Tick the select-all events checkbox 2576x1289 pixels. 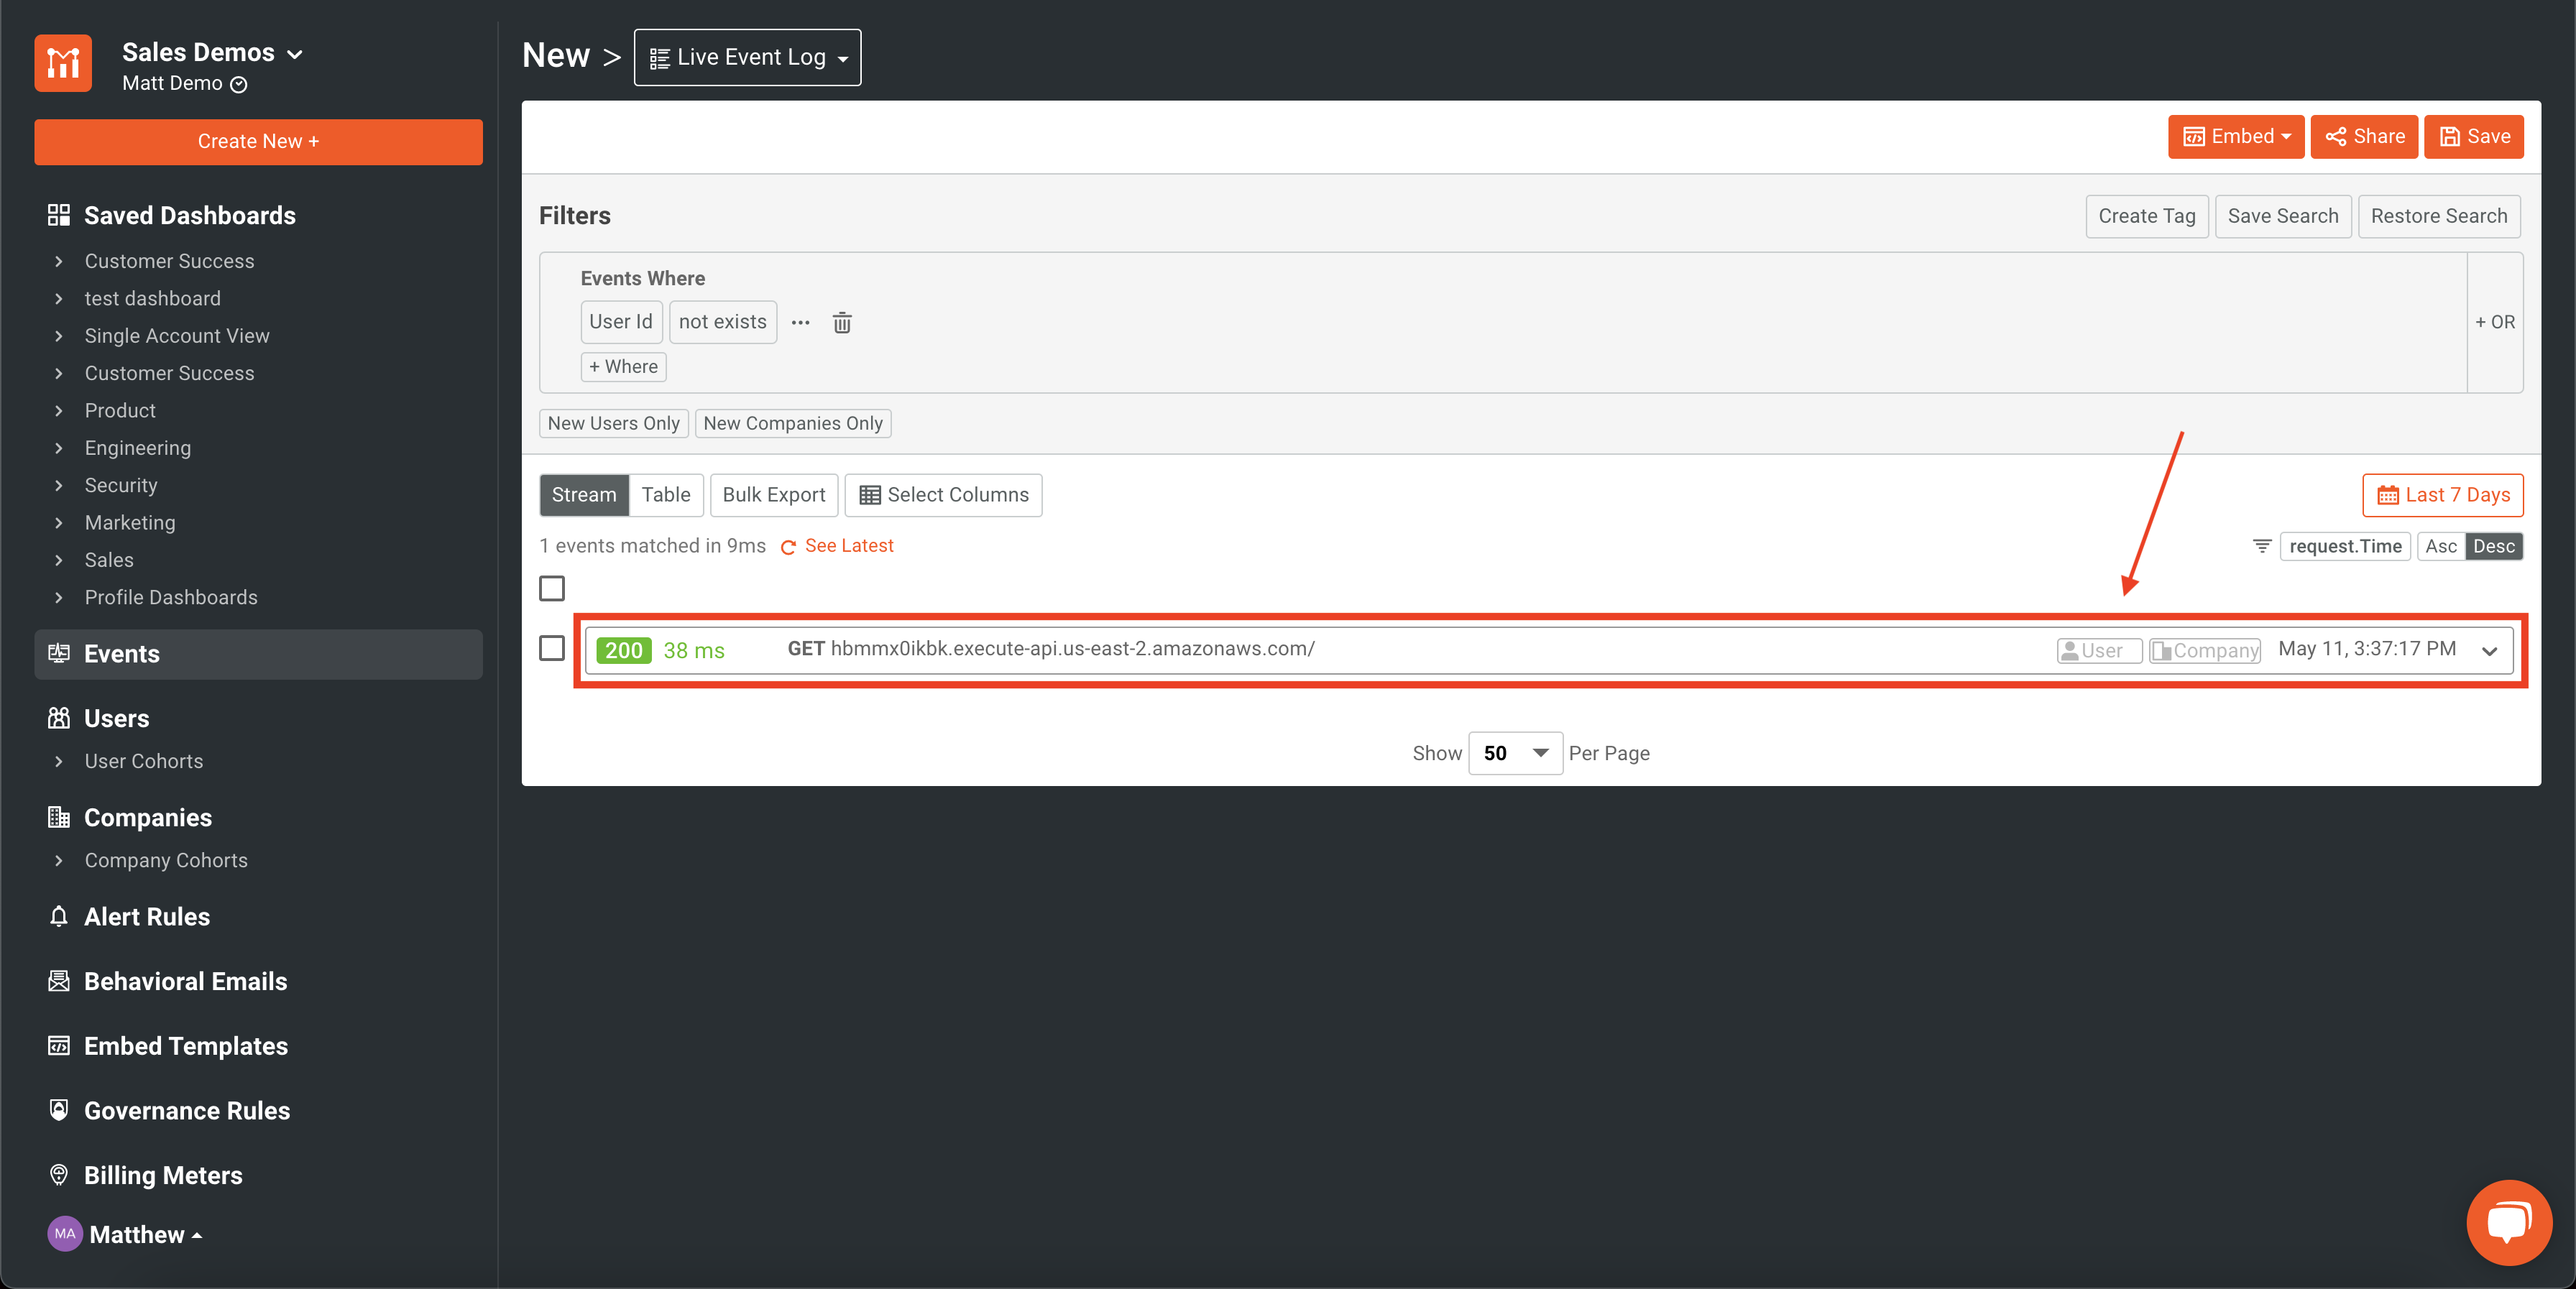click(x=552, y=588)
